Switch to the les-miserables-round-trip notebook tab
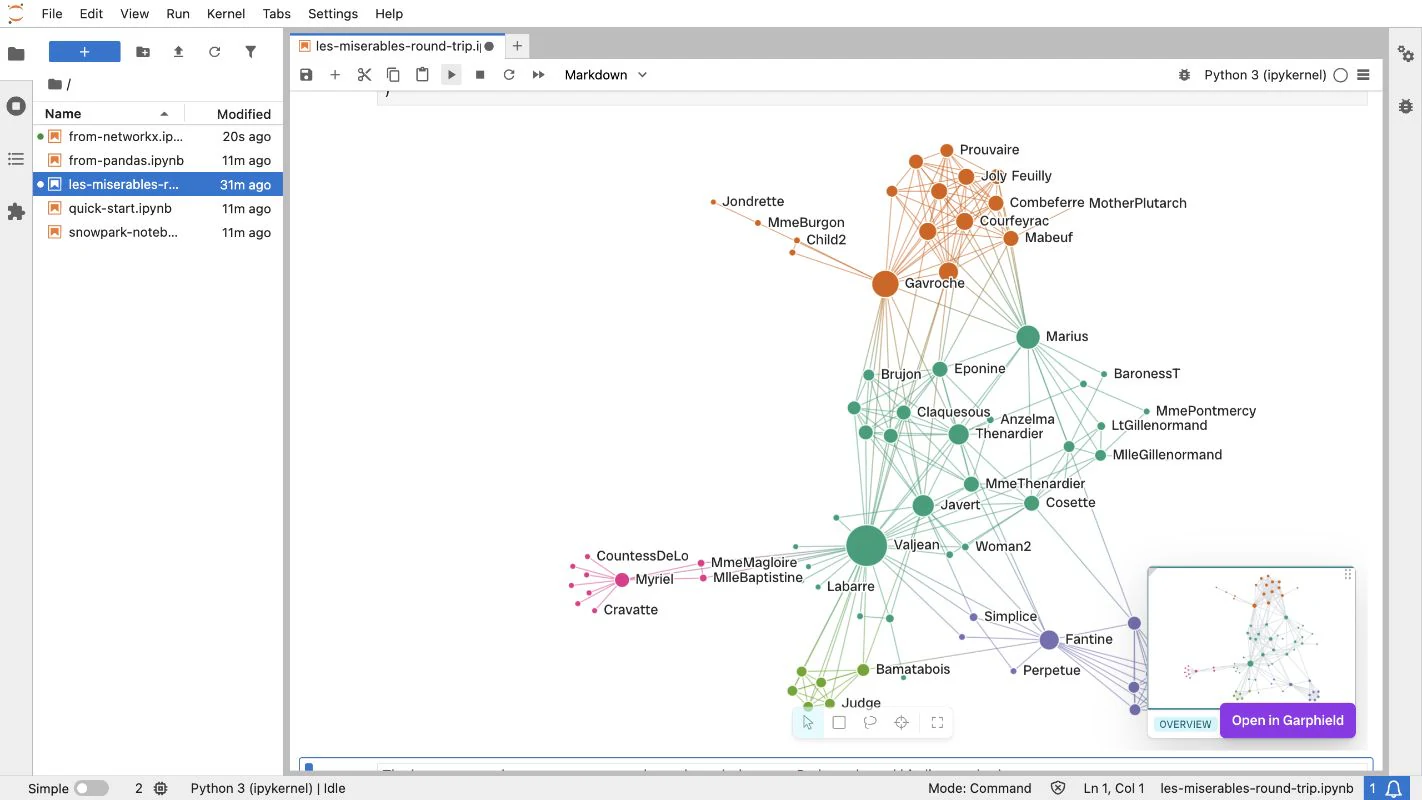Screen dimensions: 1422x800 (397, 46)
